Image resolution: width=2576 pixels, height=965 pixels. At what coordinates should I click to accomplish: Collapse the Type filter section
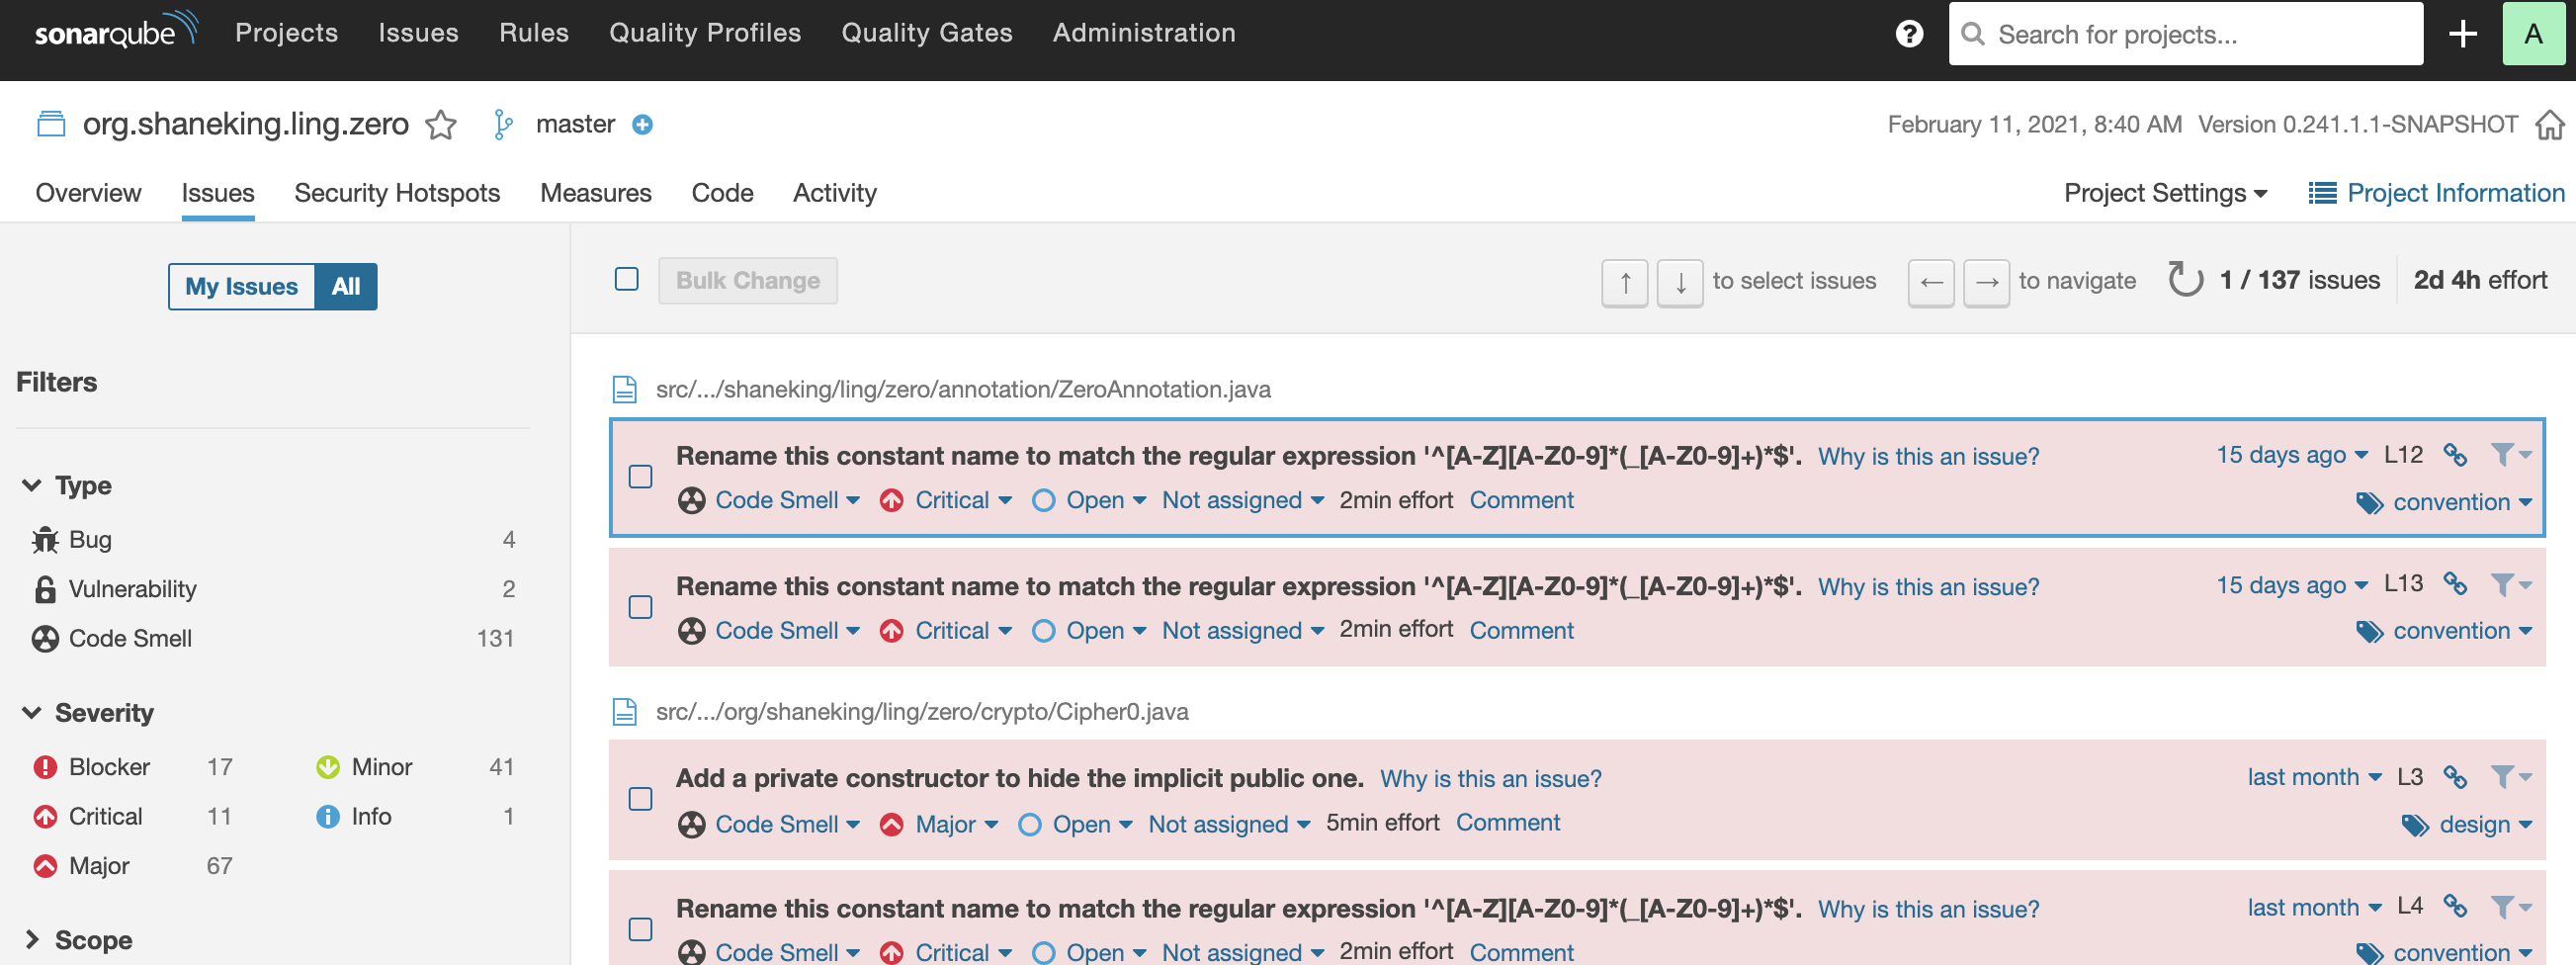tap(67, 486)
